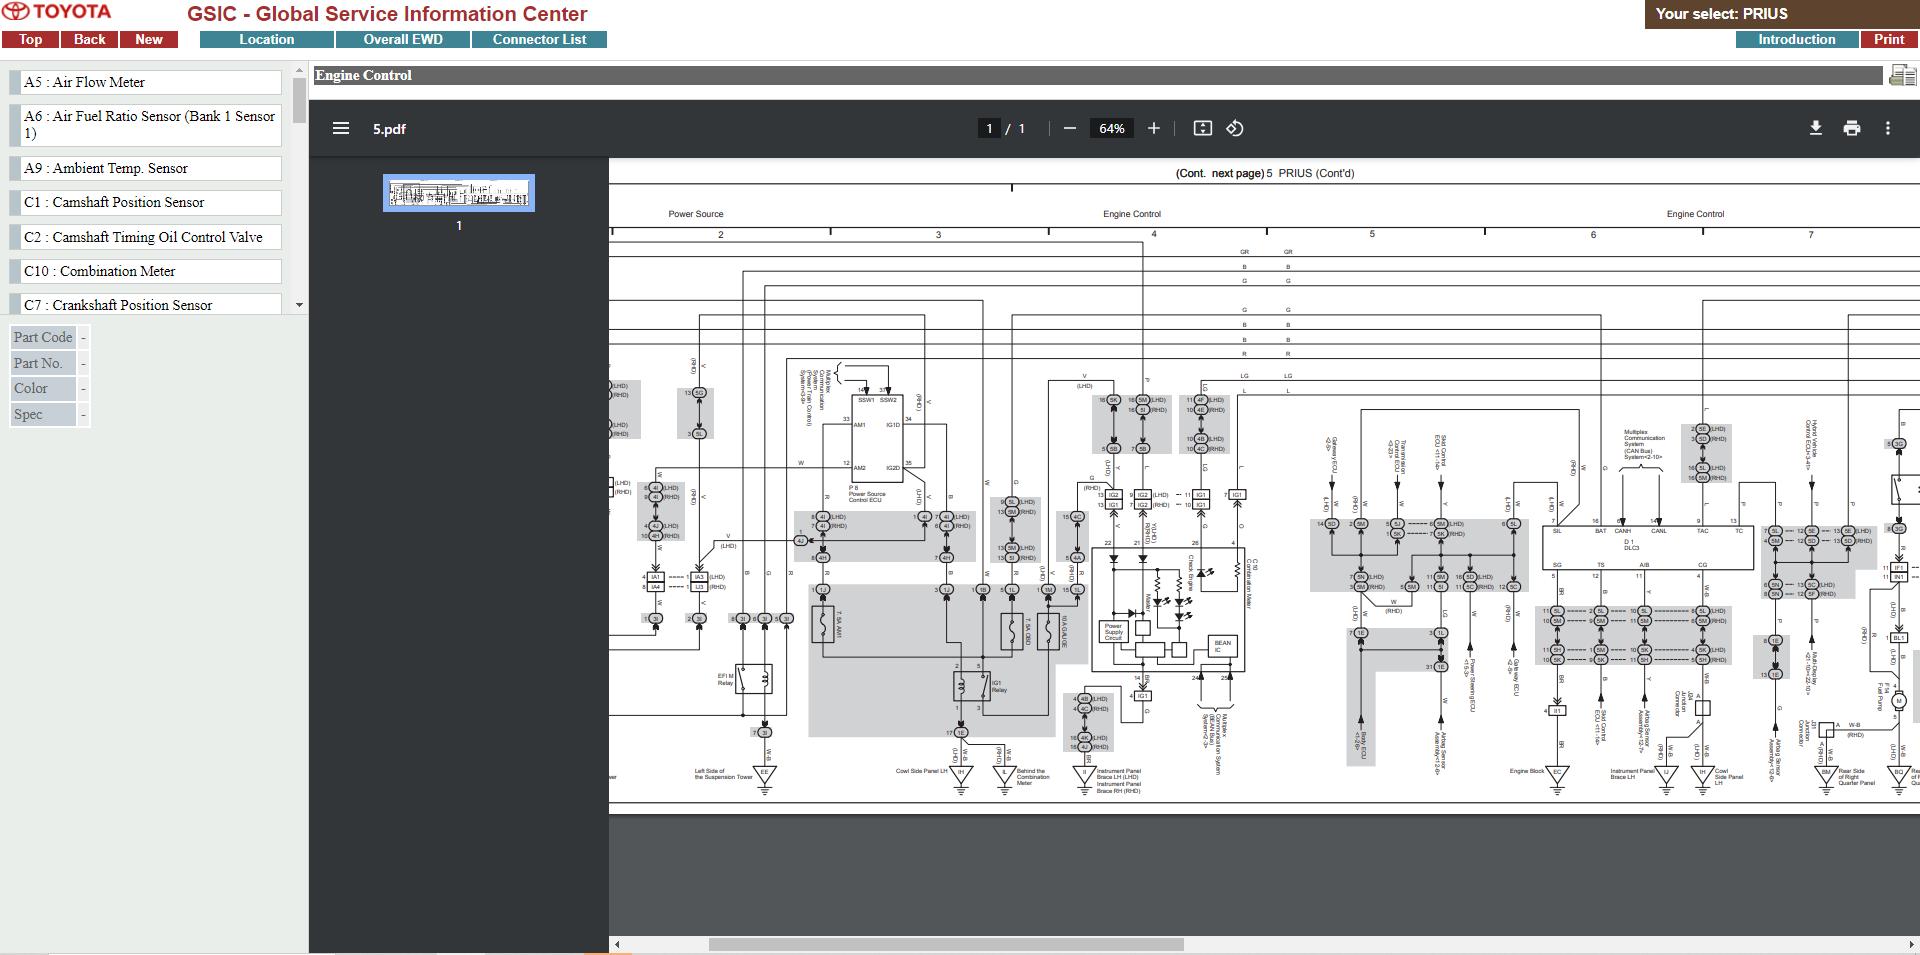Click the horizontal scrollbar left arrow
This screenshot has width=1920, height=955.
(617, 944)
